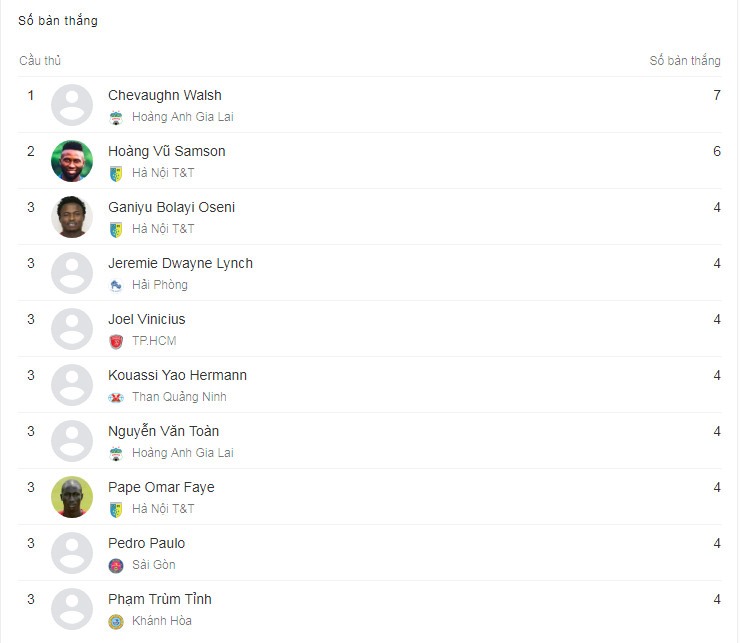
Task: Click the Hải Phòng club crest icon
Action: tap(116, 285)
